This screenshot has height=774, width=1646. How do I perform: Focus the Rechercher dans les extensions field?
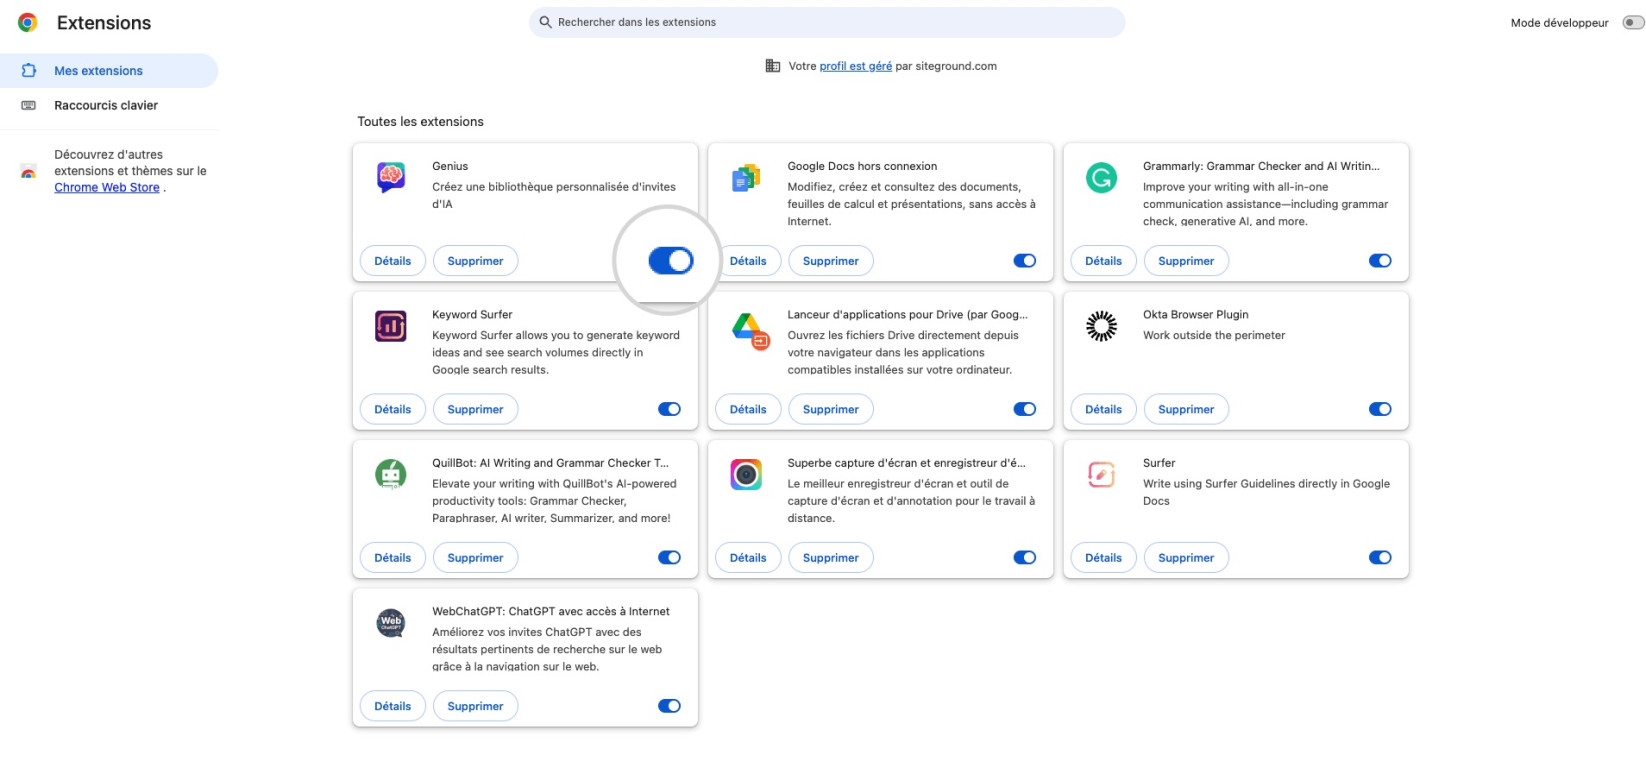(827, 22)
